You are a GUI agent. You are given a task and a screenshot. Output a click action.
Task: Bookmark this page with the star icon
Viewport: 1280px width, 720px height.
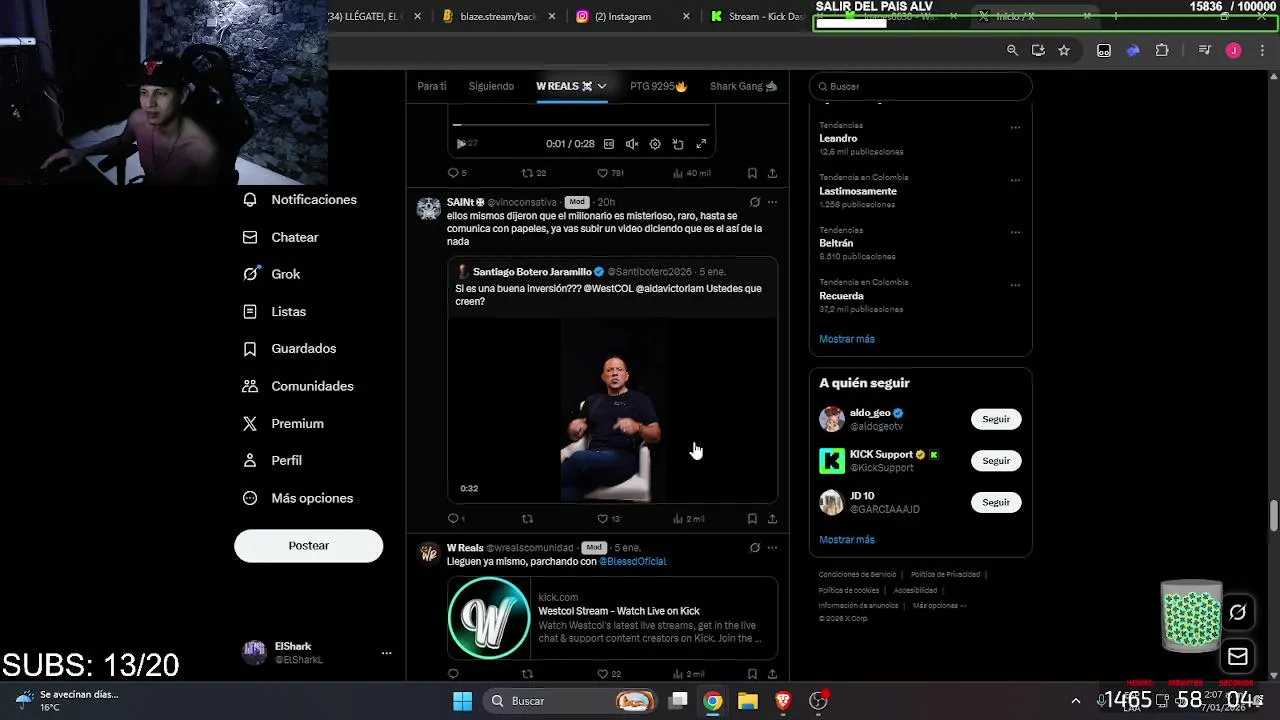(1064, 50)
